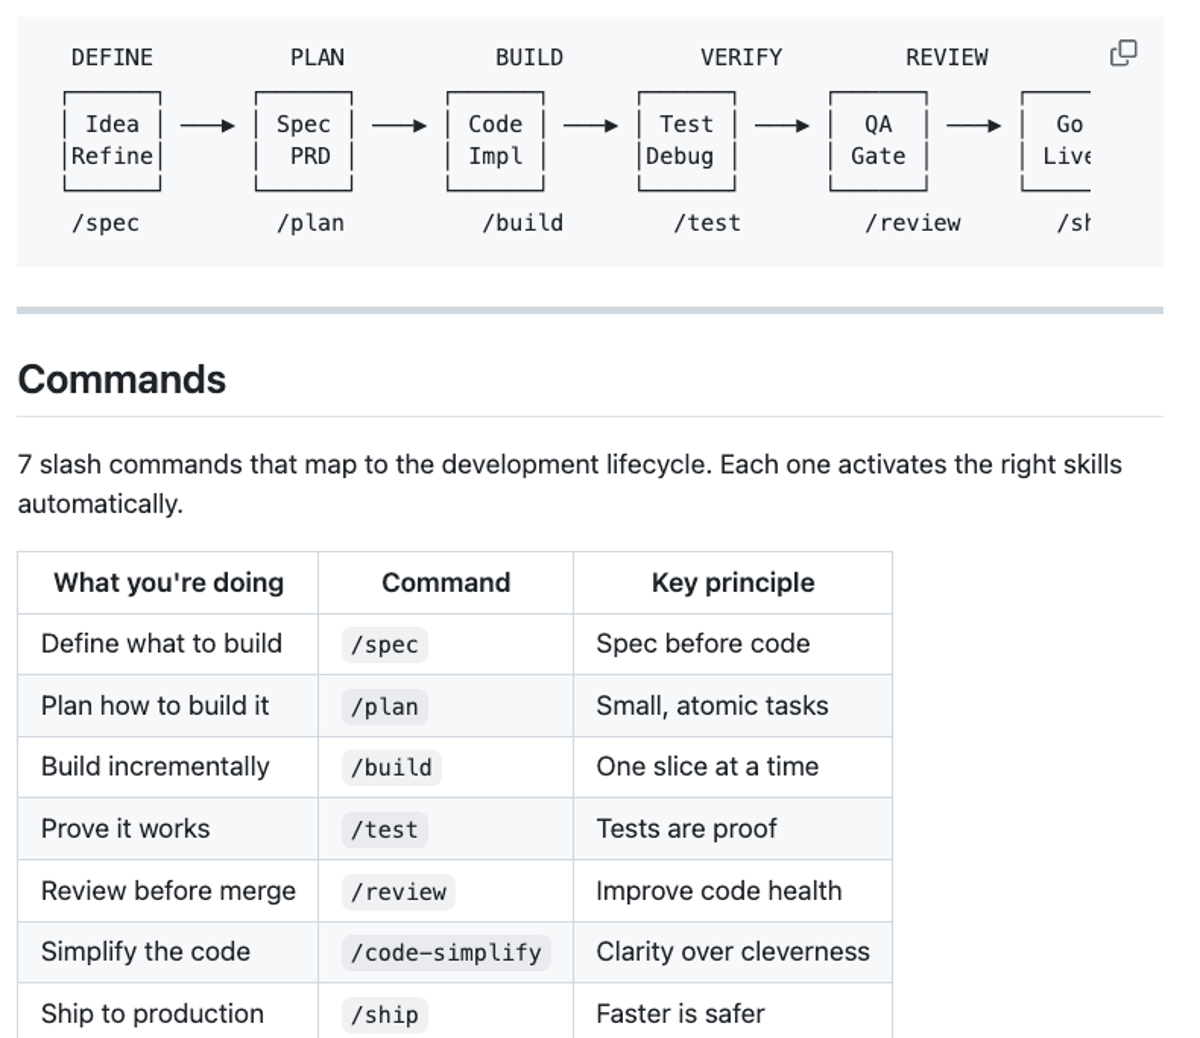1200x1038 pixels.
Task: Select the /test command in the table
Action: 384,830
